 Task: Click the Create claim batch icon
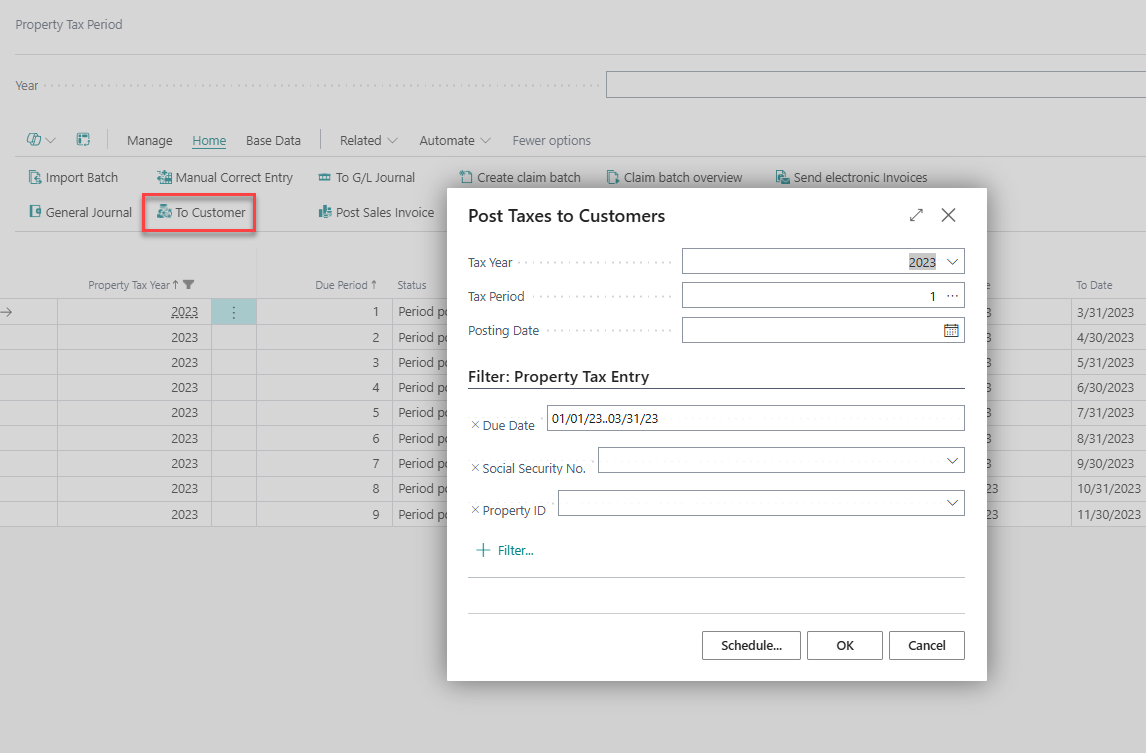pyautogui.click(x=466, y=178)
